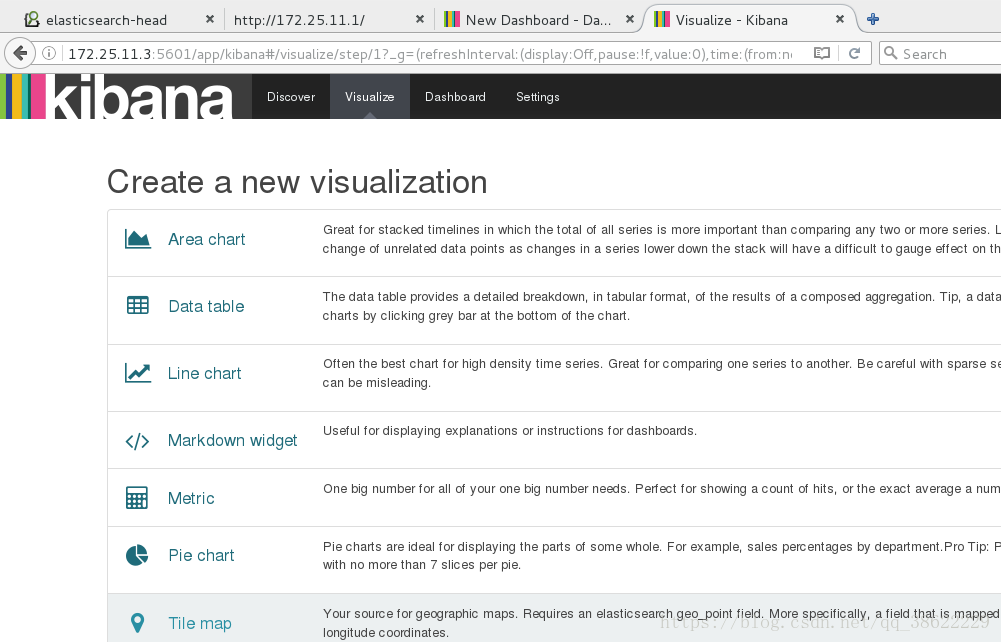The width and height of the screenshot is (1001, 642).
Task: Close the elasticsearch-head tab
Action: [x=209, y=20]
